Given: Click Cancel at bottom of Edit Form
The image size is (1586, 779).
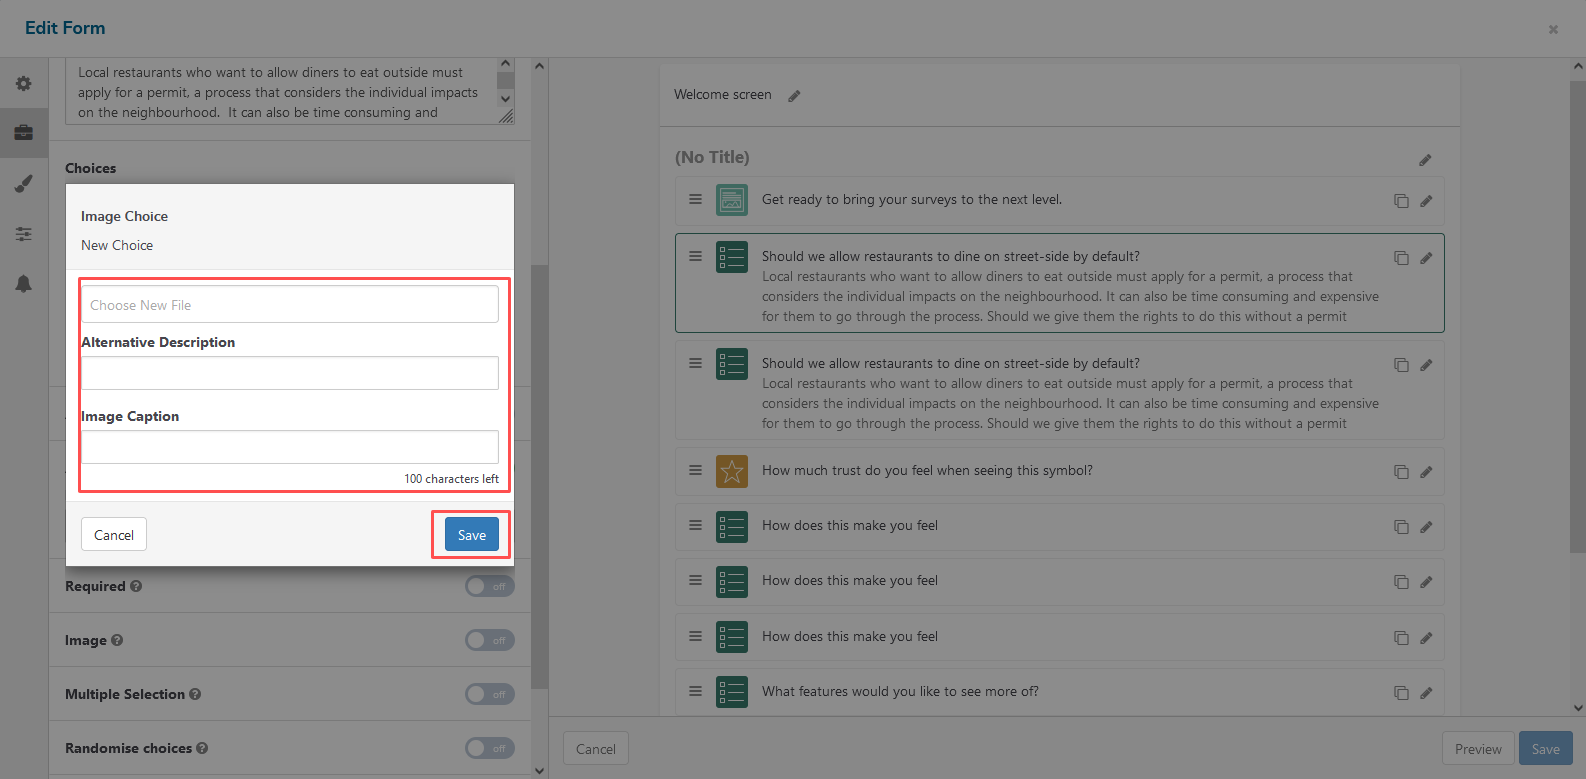Looking at the screenshot, I should click(596, 749).
